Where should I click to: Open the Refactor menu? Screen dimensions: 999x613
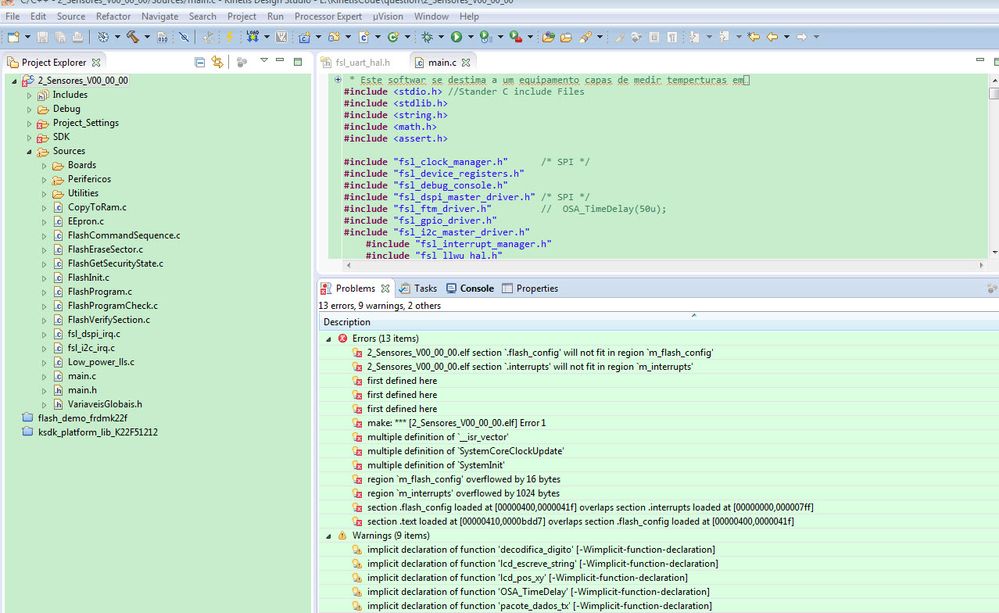(113, 16)
